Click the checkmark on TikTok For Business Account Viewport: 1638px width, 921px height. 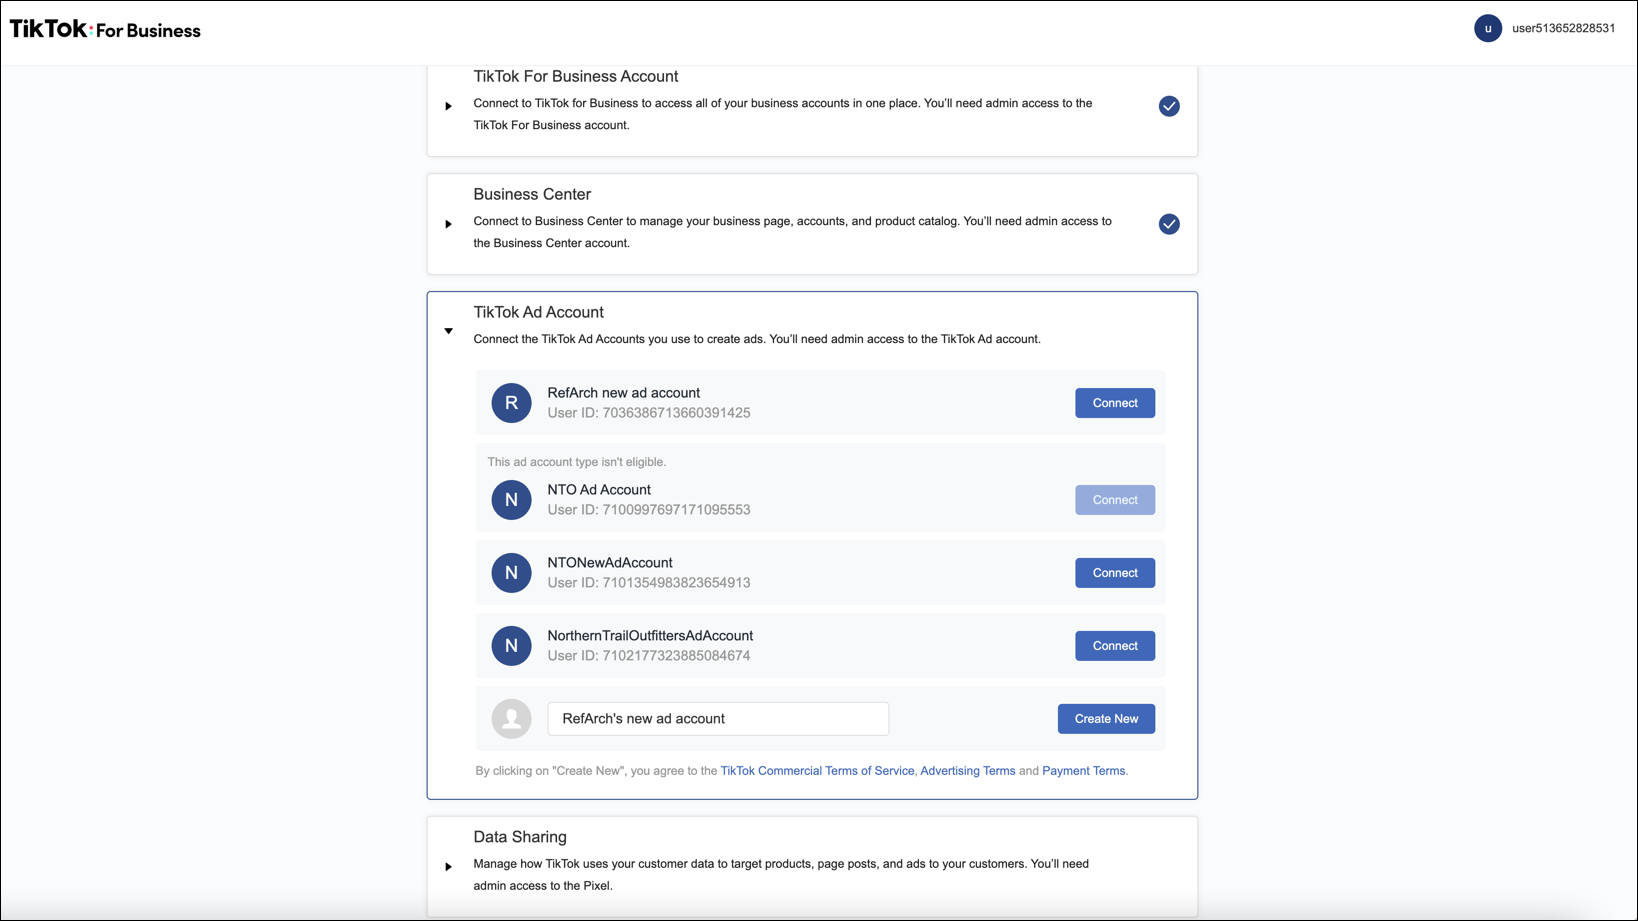point(1168,105)
